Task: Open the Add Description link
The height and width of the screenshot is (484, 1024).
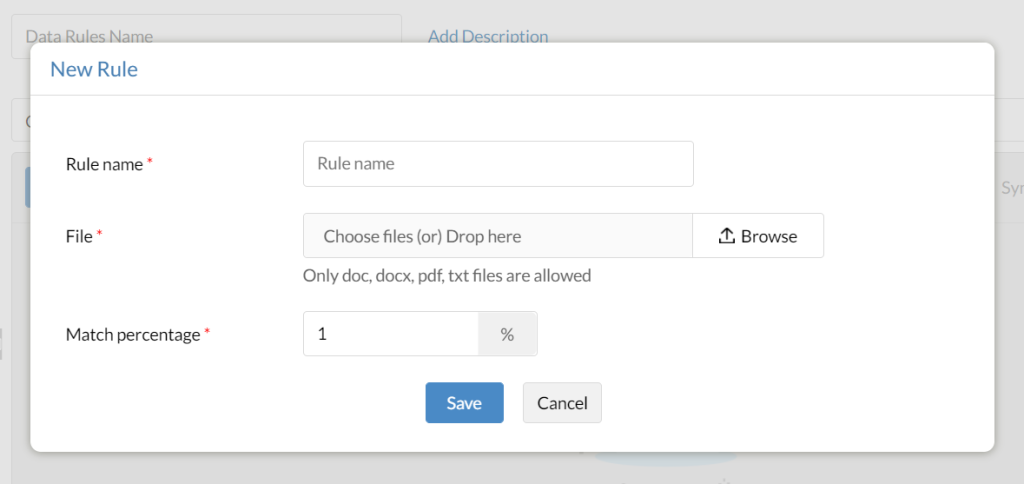Action: tap(488, 36)
